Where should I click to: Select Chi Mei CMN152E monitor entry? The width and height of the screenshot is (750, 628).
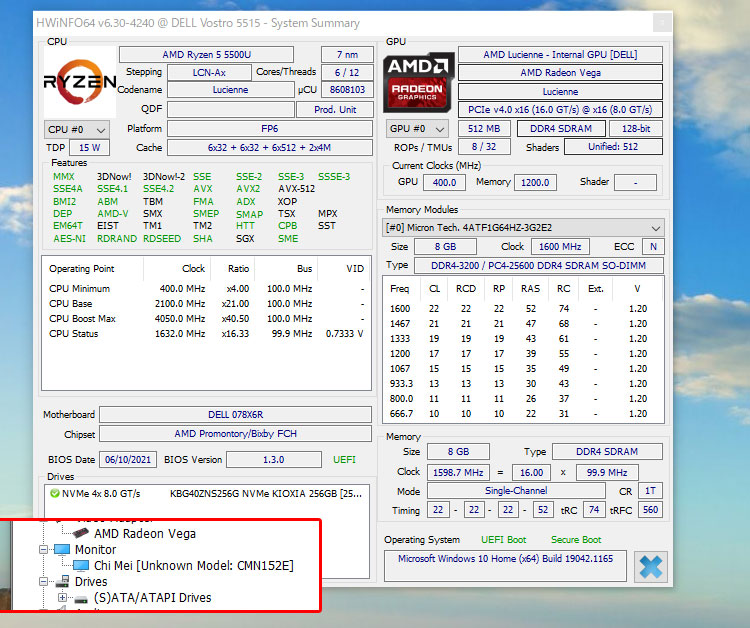pos(194,565)
